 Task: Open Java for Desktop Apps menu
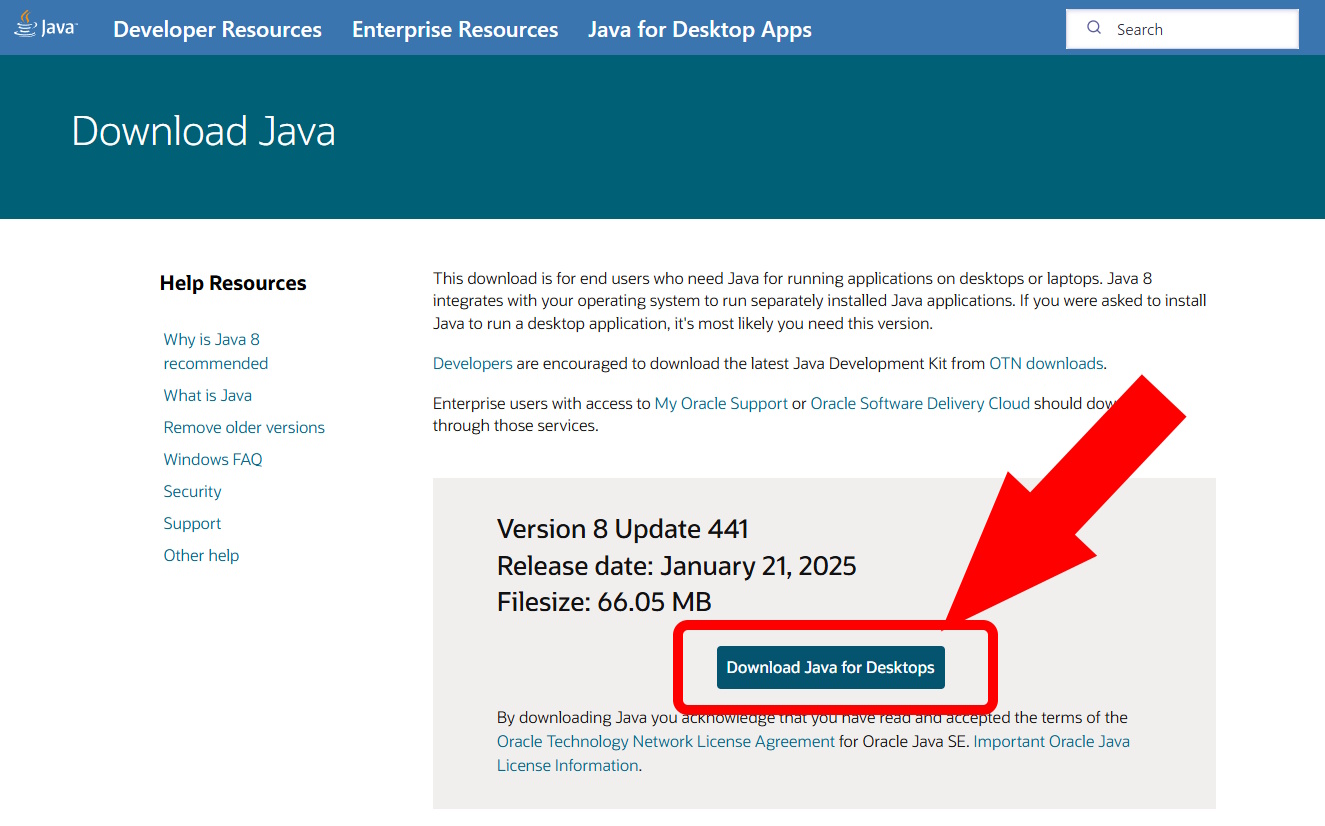[700, 29]
